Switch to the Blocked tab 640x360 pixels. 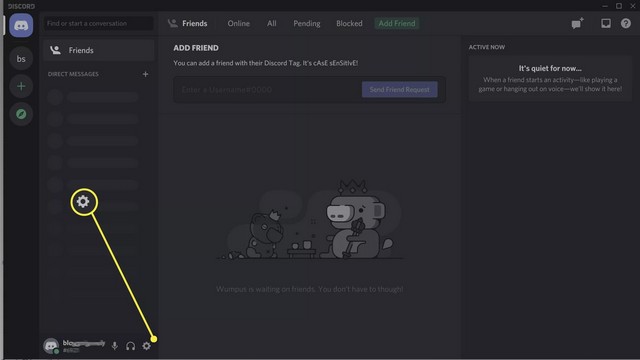click(349, 24)
